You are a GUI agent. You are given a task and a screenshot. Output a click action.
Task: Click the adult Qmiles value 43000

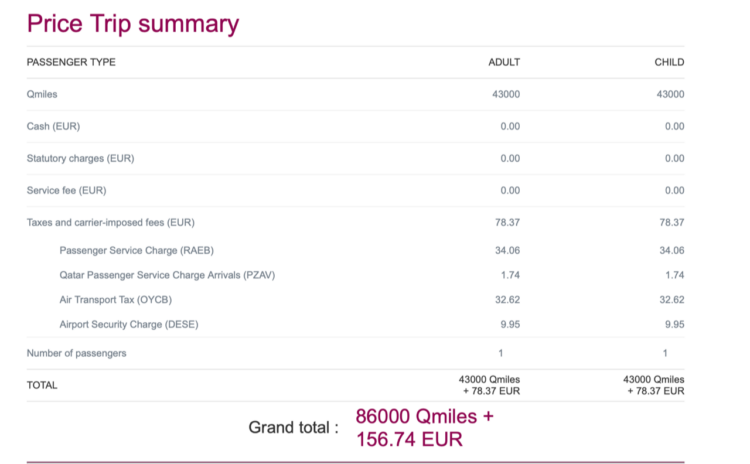[x=506, y=94]
